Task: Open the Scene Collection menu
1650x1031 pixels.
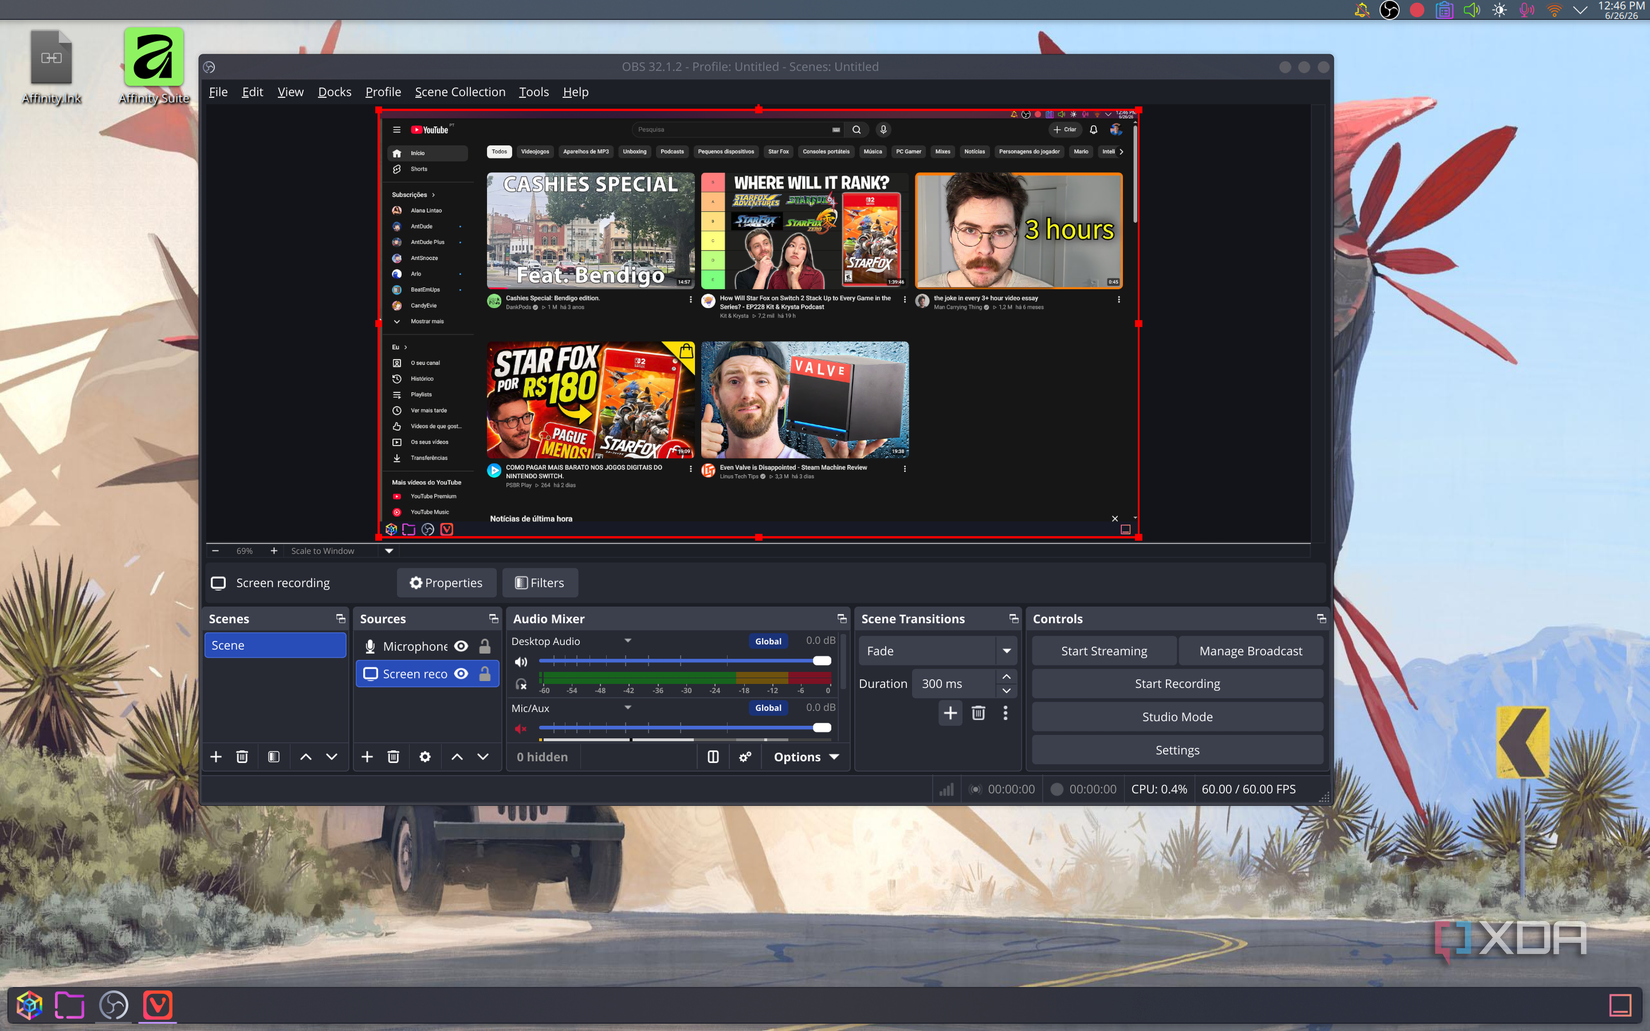Action: (x=460, y=92)
